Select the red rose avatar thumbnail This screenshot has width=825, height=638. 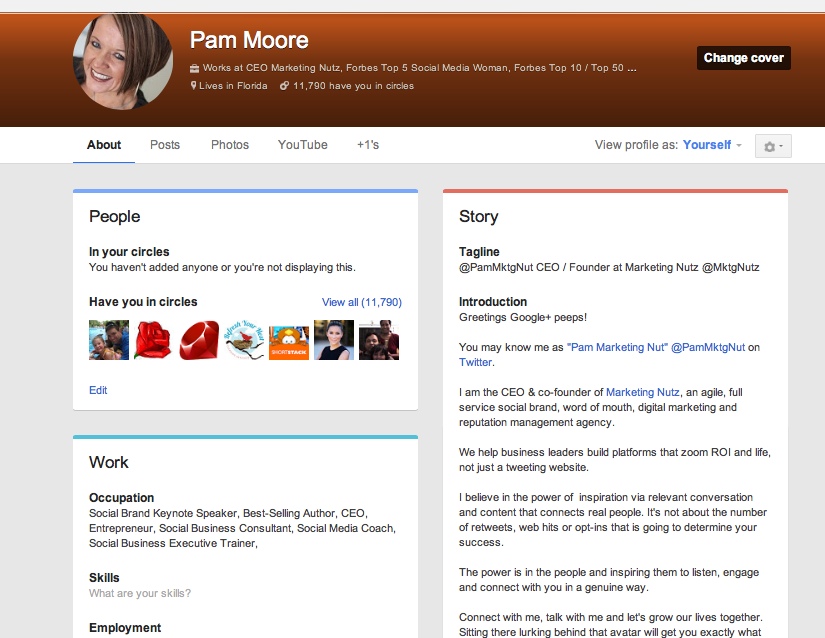(x=154, y=340)
